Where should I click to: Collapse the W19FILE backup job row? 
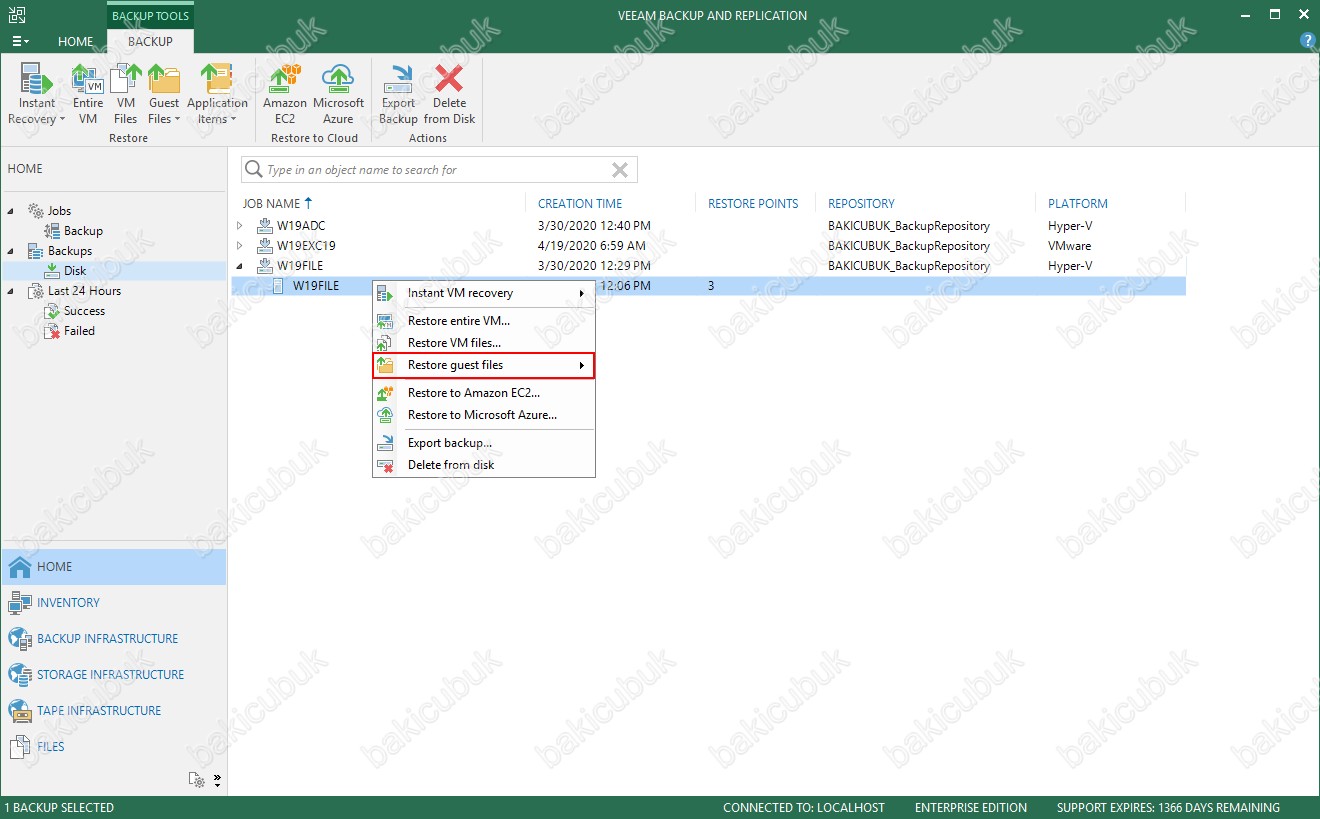point(240,266)
